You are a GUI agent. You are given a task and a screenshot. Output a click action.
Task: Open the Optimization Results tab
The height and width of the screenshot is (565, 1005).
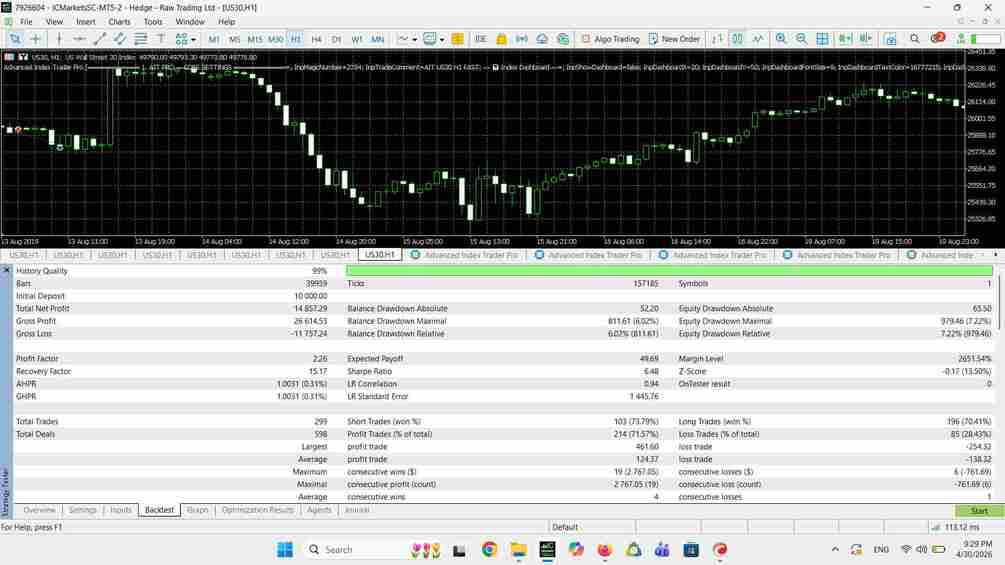(x=258, y=511)
